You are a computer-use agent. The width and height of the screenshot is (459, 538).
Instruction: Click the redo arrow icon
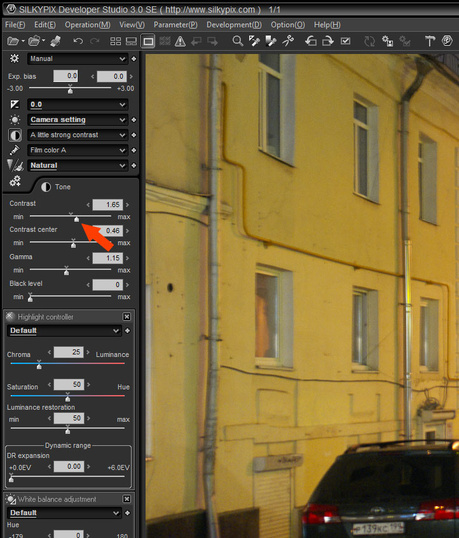coord(95,42)
